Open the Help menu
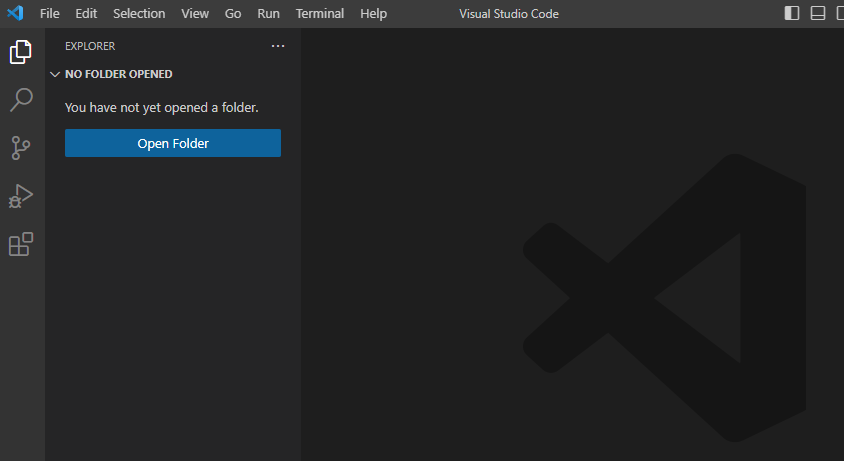Viewport: 844px width, 461px height. click(x=374, y=13)
